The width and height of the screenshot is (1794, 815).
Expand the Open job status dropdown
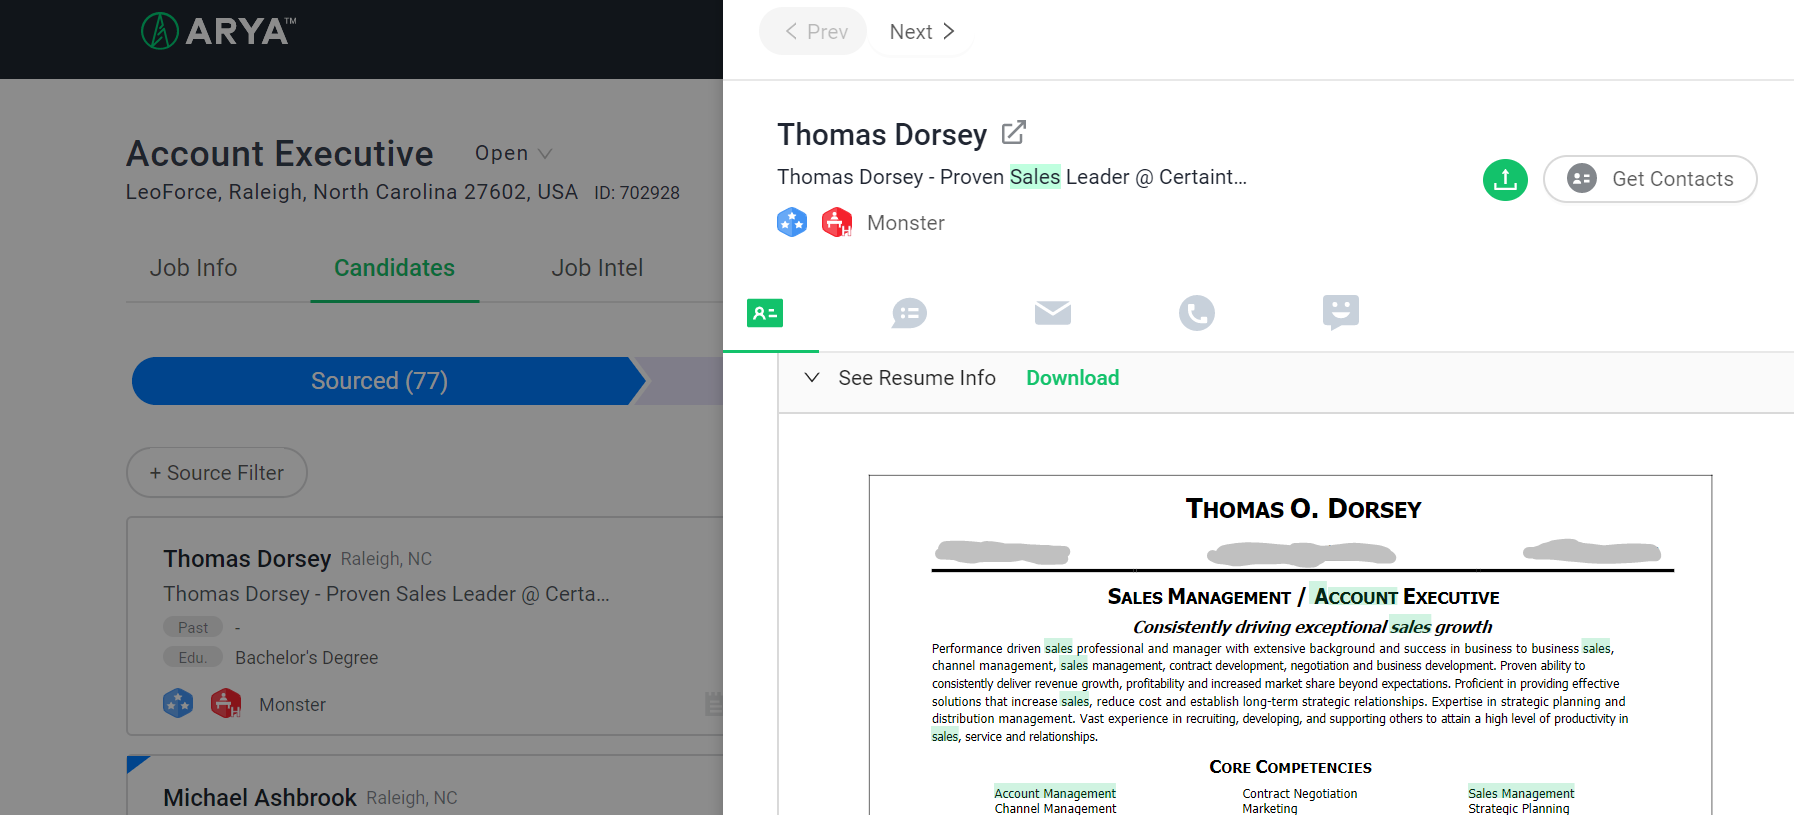point(513,153)
